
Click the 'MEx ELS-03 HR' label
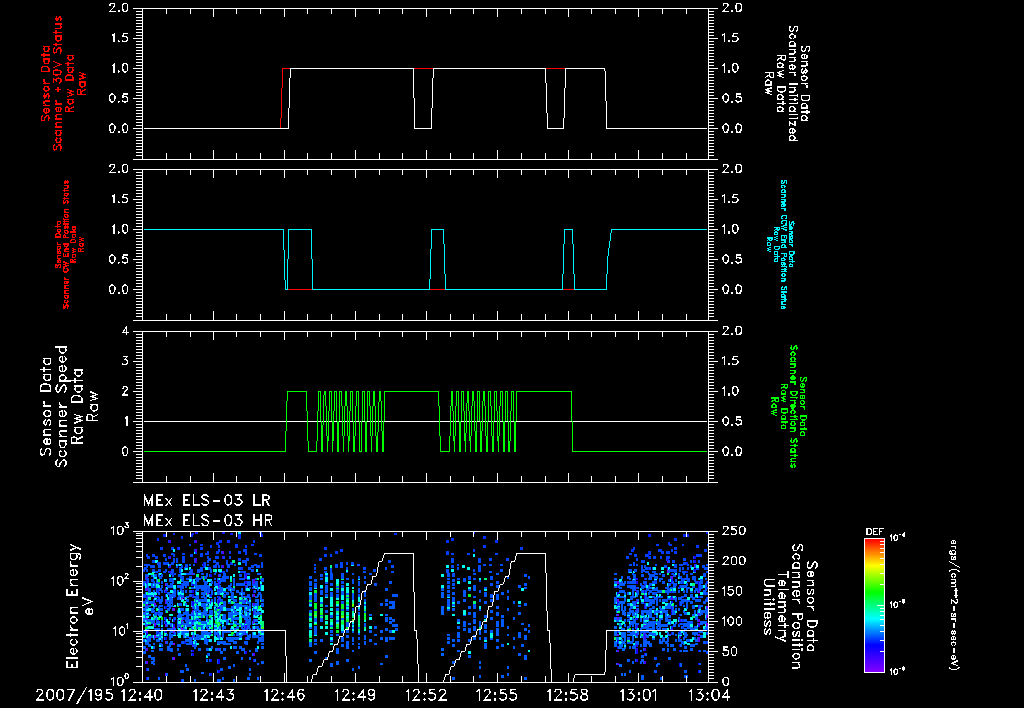click(208, 521)
